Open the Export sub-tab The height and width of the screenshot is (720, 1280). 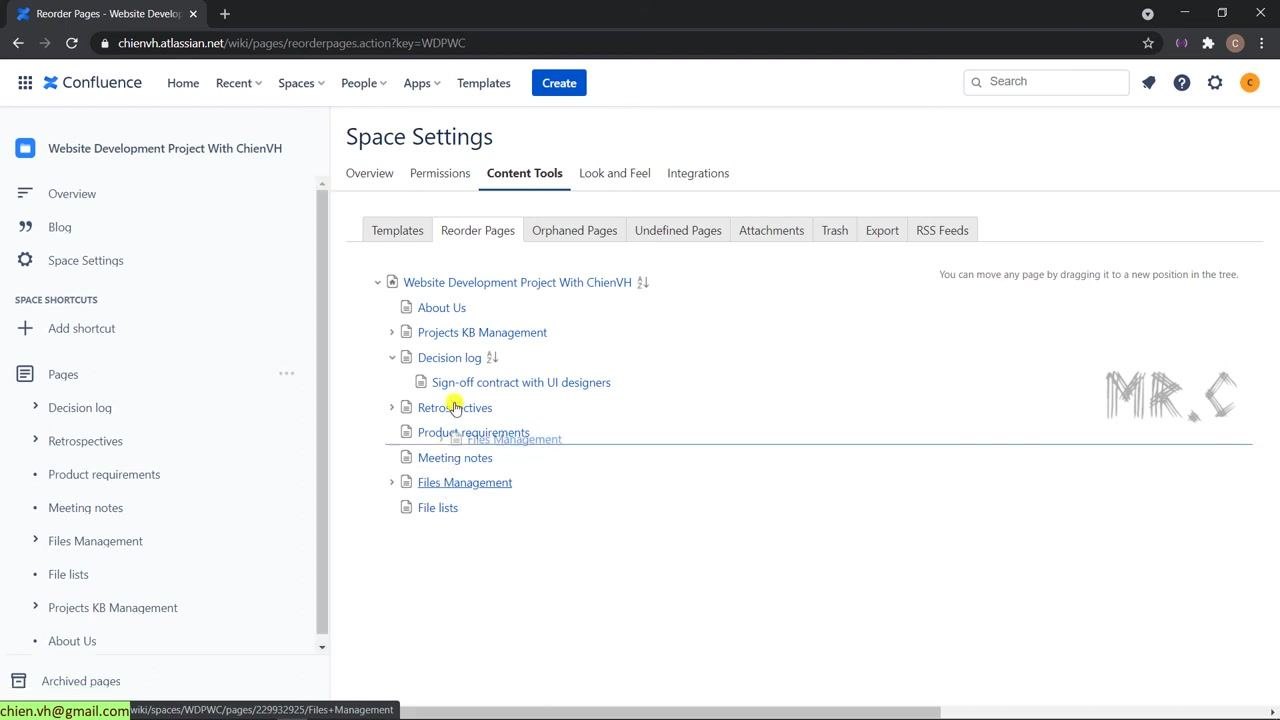(882, 230)
